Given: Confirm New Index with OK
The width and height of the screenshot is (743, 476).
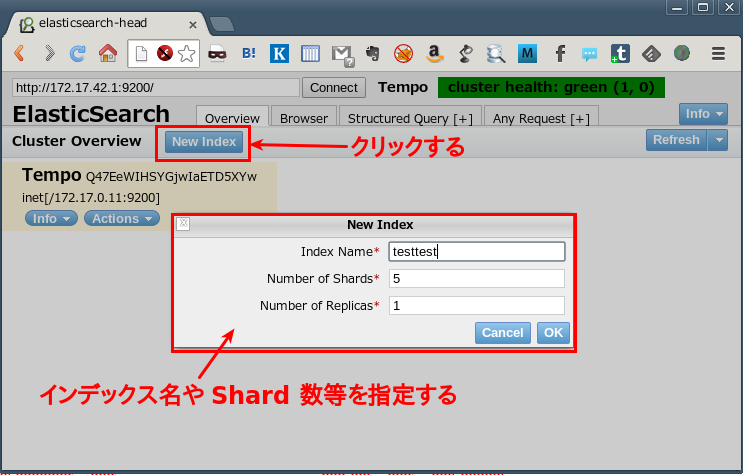Looking at the screenshot, I should 553,333.
